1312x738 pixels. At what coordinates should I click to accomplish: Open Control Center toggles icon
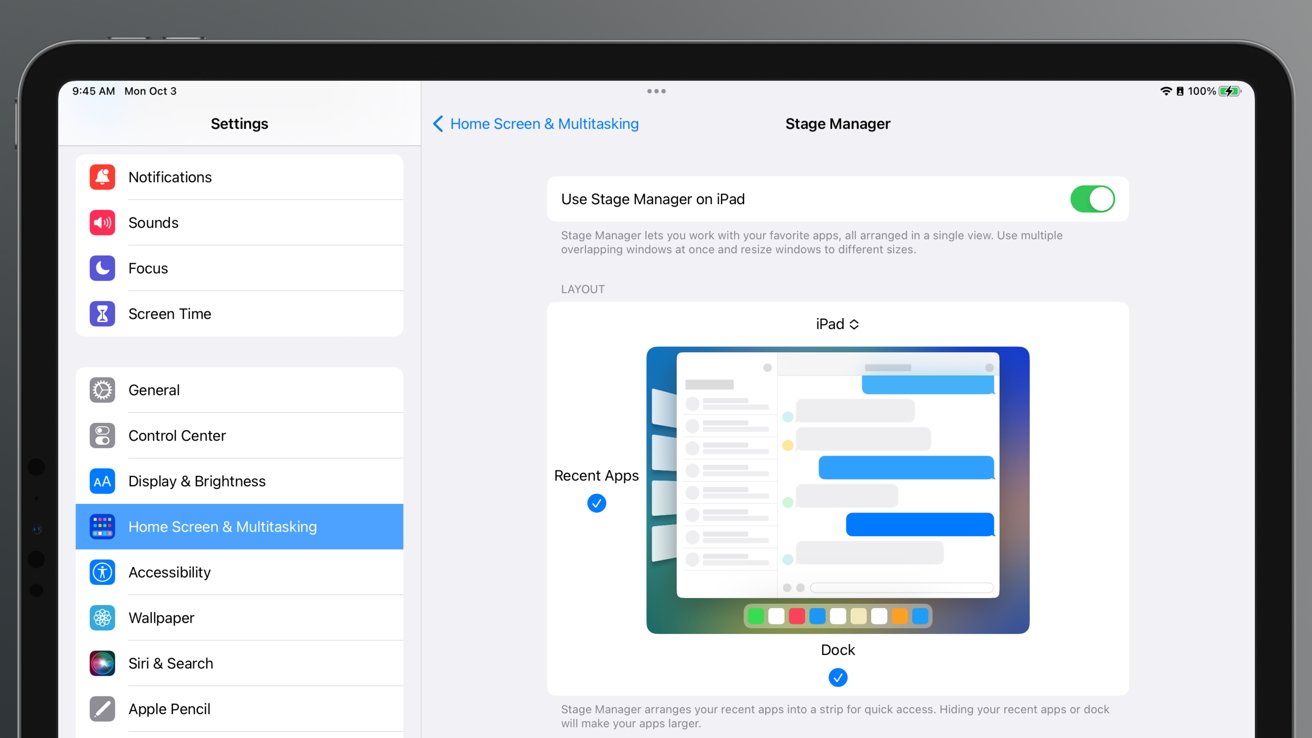102,435
